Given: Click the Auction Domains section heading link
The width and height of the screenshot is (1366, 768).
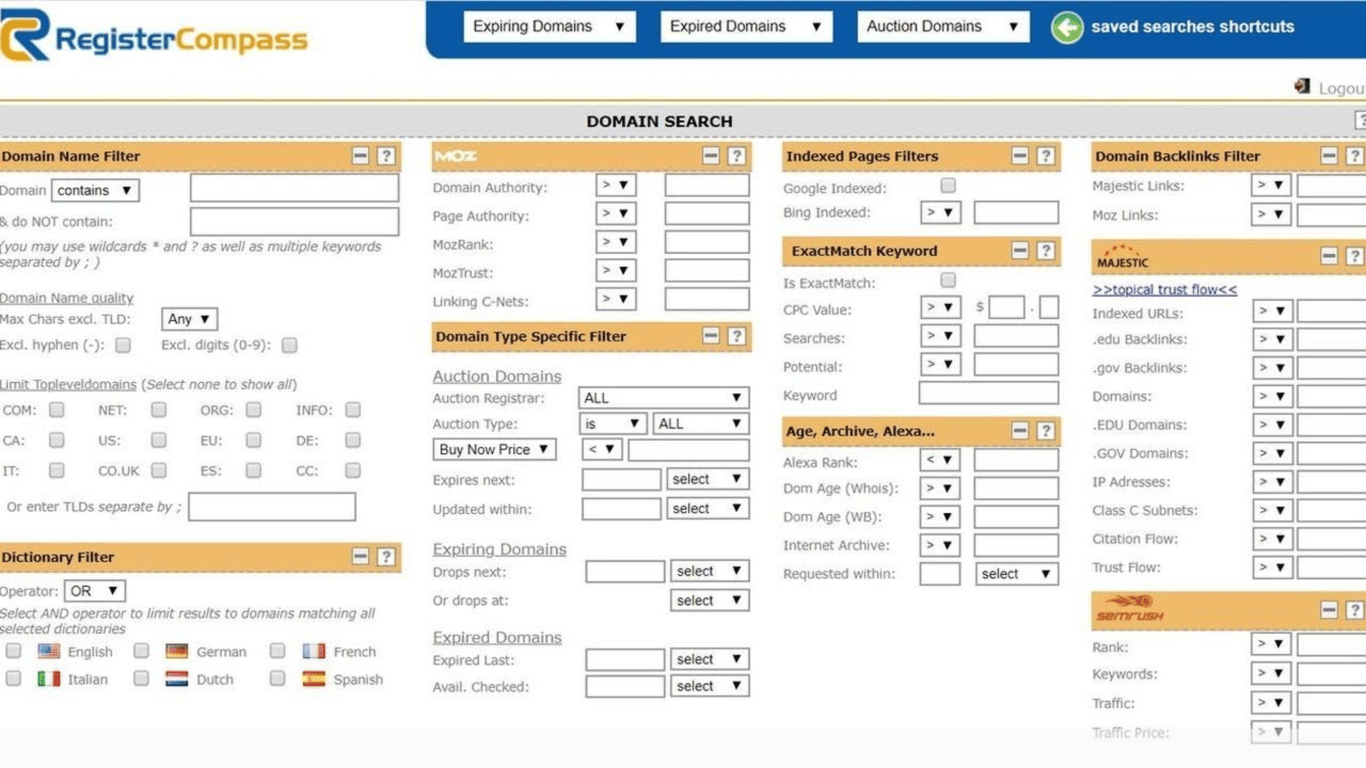Looking at the screenshot, I should pyautogui.click(x=497, y=376).
